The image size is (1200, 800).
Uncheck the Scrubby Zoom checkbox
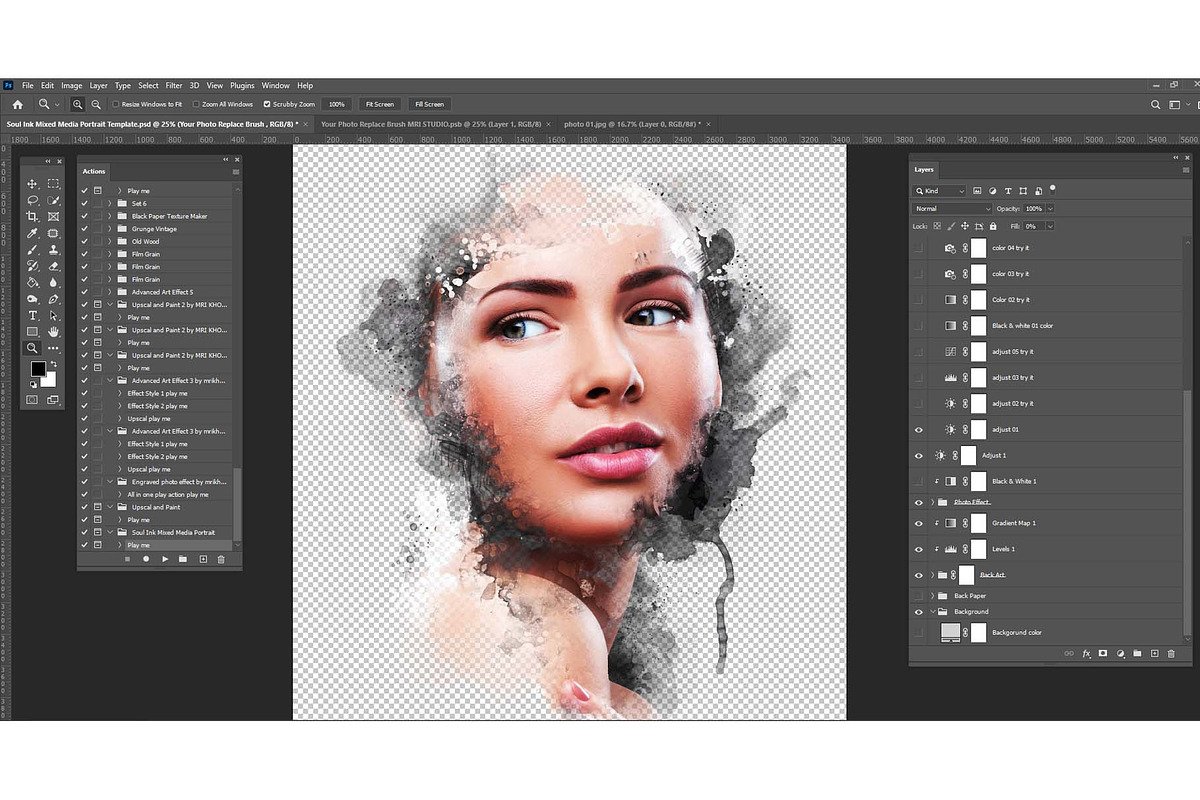[267, 104]
